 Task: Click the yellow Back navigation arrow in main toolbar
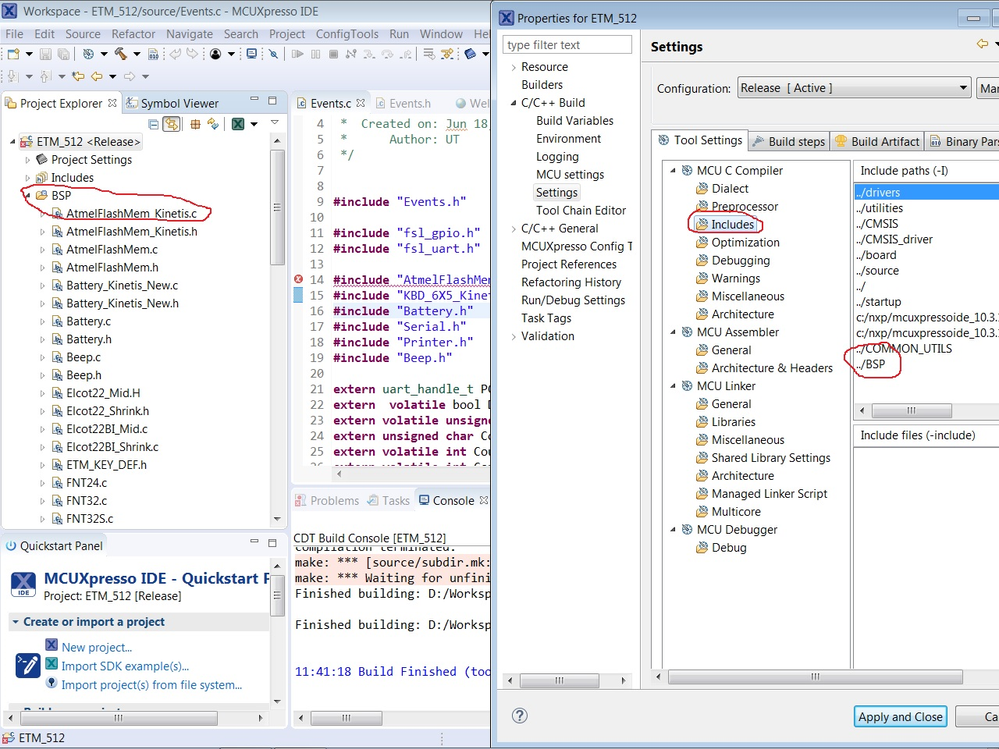(x=97, y=76)
